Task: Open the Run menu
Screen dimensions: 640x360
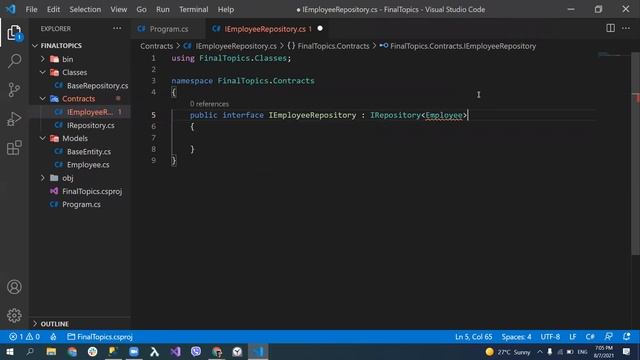Action: point(162,9)
